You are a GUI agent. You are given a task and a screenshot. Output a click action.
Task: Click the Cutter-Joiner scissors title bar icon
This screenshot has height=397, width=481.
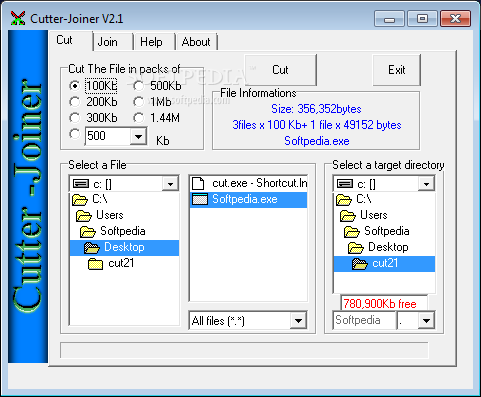18,18
